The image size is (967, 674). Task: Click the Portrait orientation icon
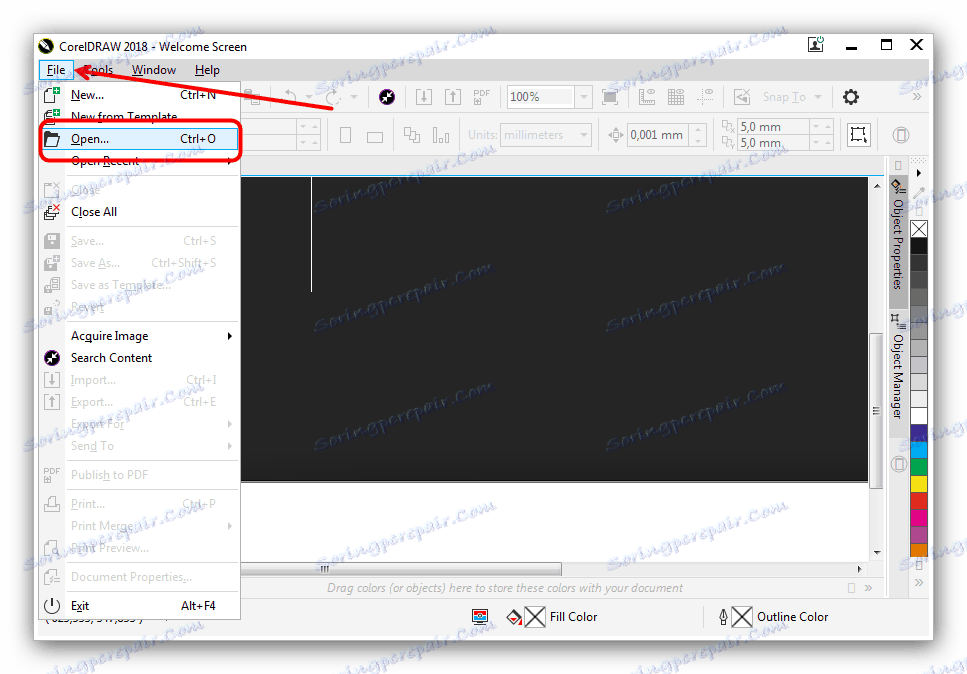(x=345, y=135)
